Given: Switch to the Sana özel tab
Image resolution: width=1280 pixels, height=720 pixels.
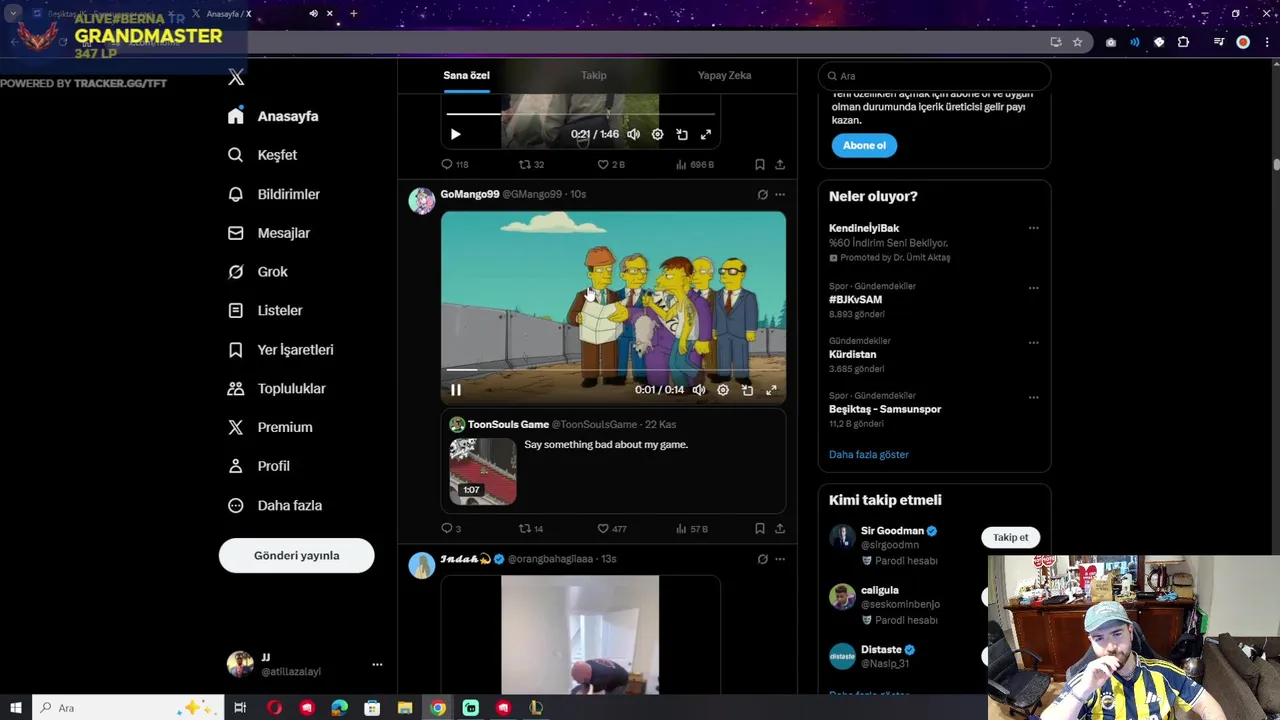Looking at the screenshot, I should click(x=466, y=75).
